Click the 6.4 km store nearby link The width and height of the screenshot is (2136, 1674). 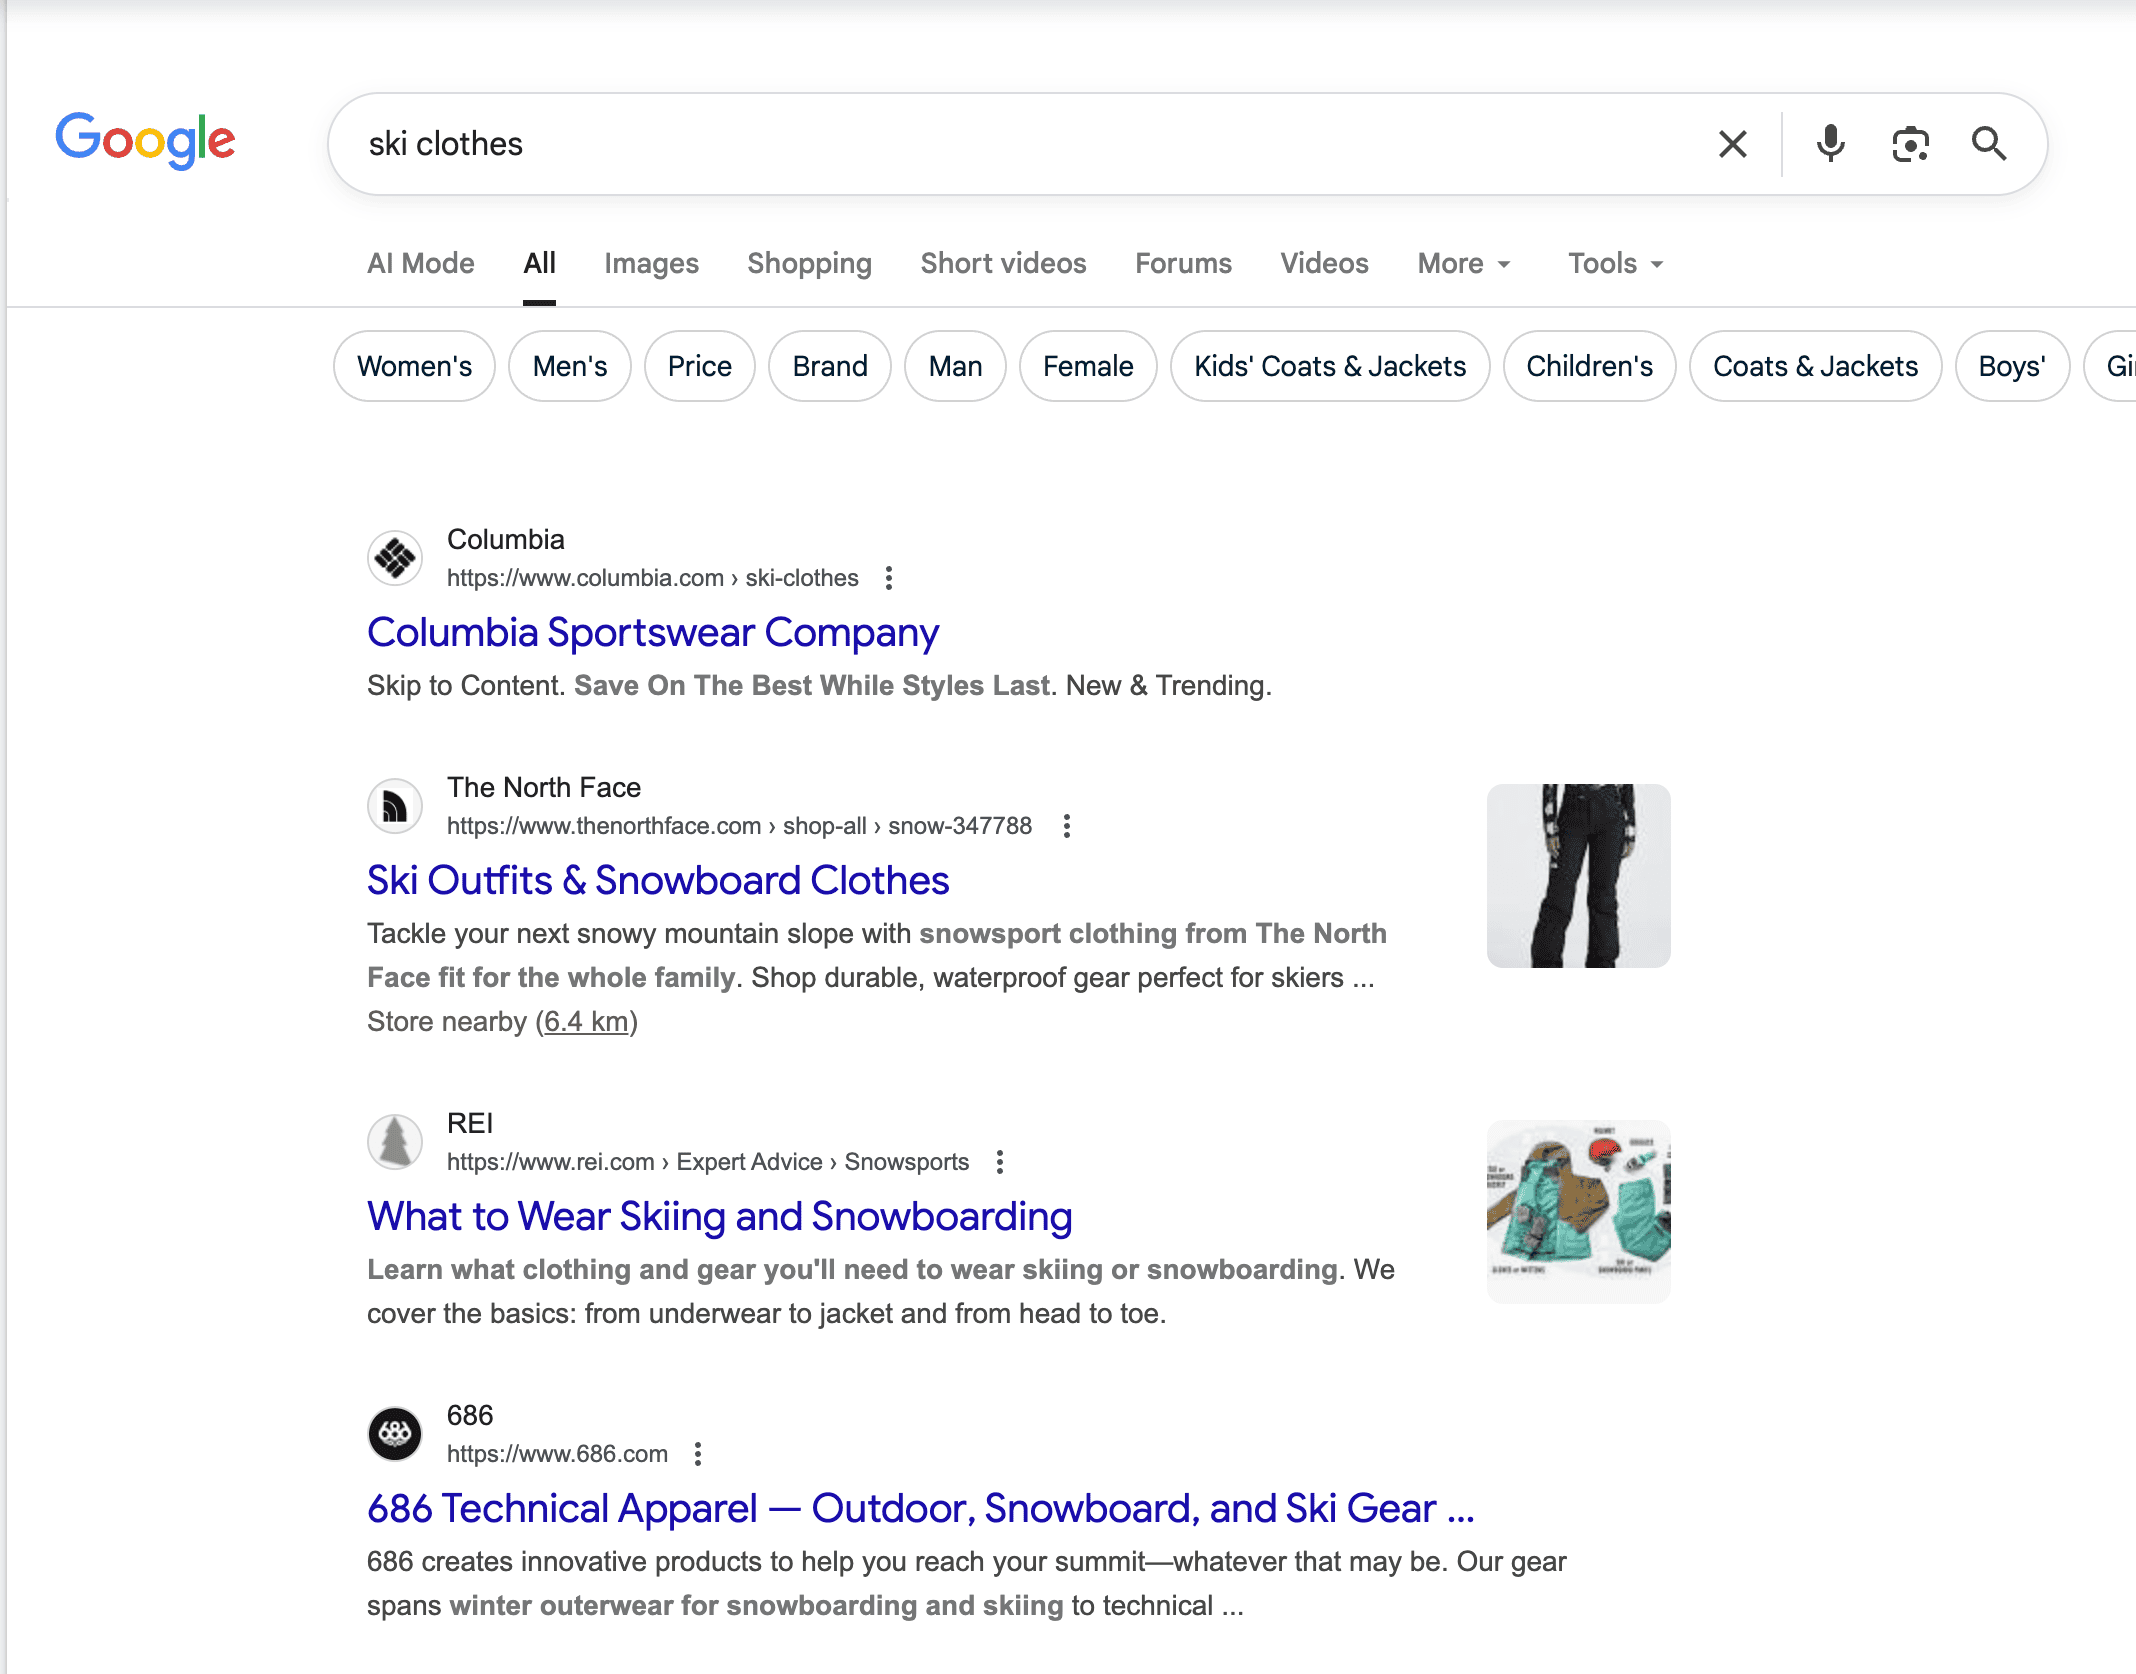(586, 1022)
